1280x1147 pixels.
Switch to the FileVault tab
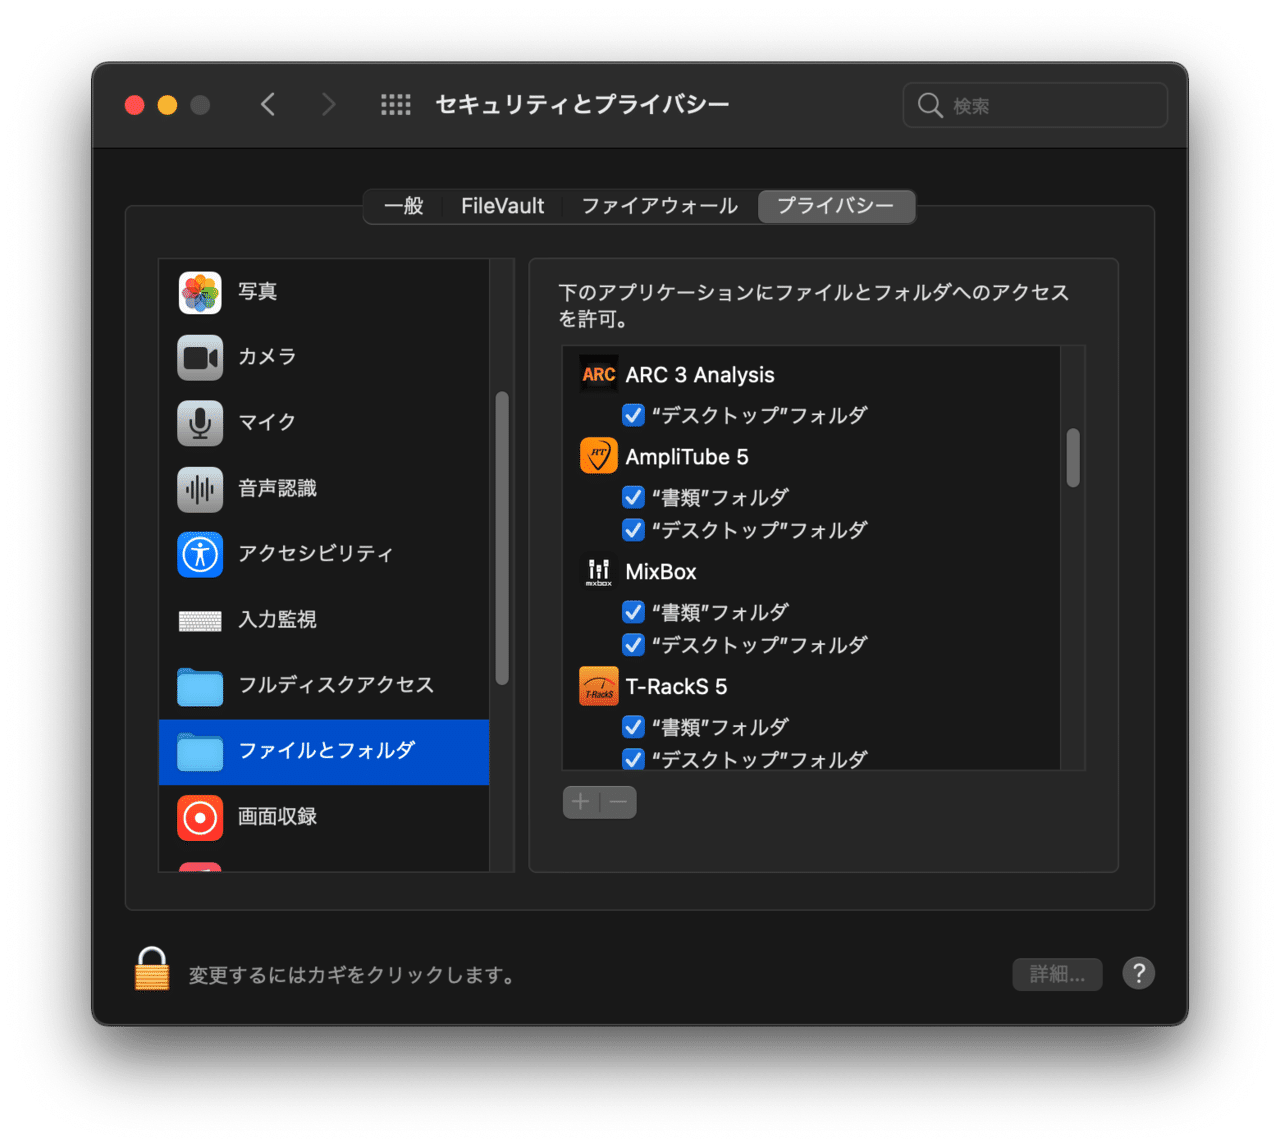pyautogui.click(x=502, y=206)
